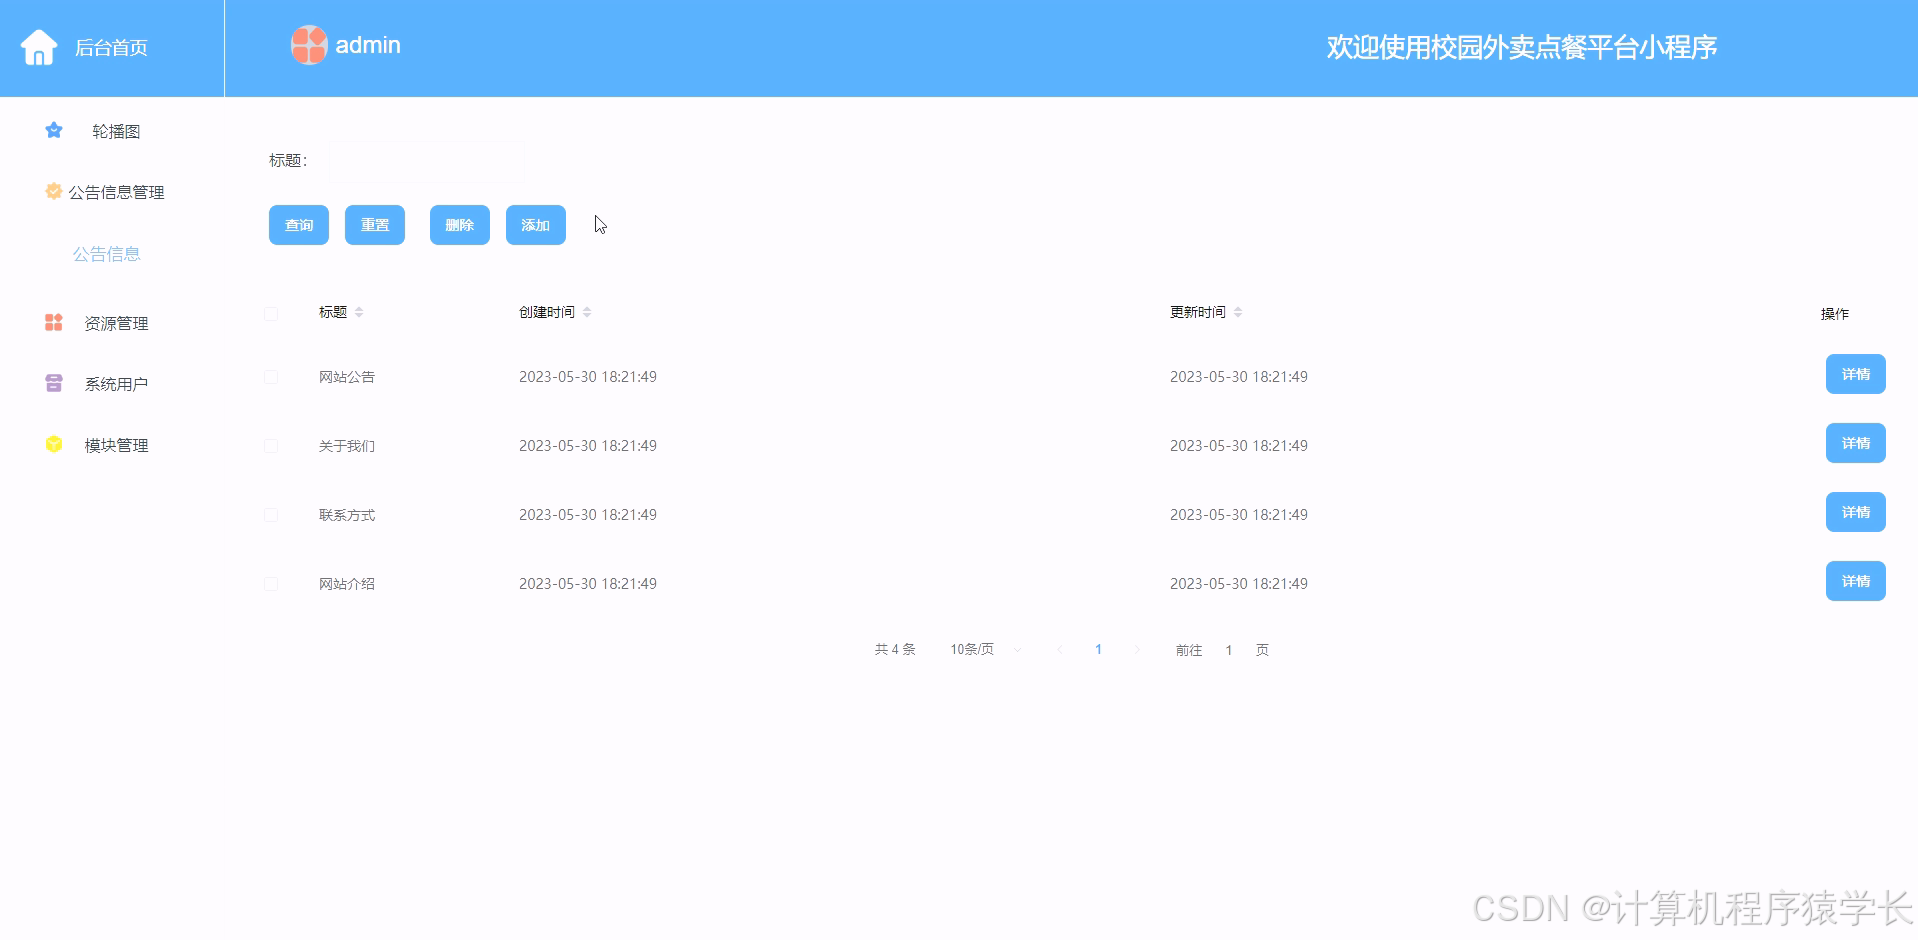Check the 网站介绍 row checkbox

[x=271, y=584]
